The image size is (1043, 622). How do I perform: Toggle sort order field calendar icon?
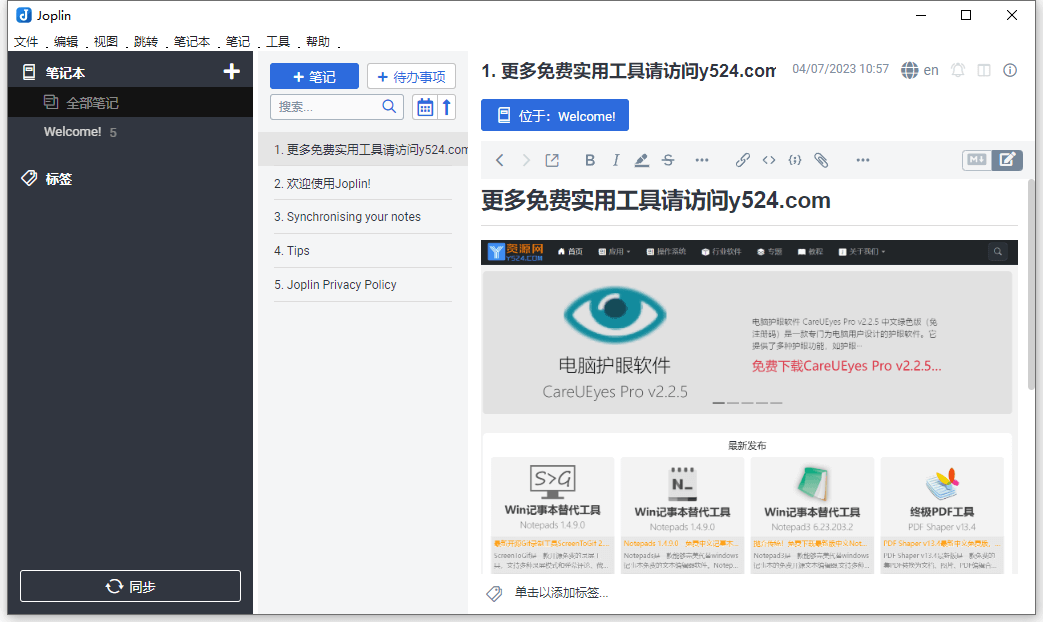point(425,107)
